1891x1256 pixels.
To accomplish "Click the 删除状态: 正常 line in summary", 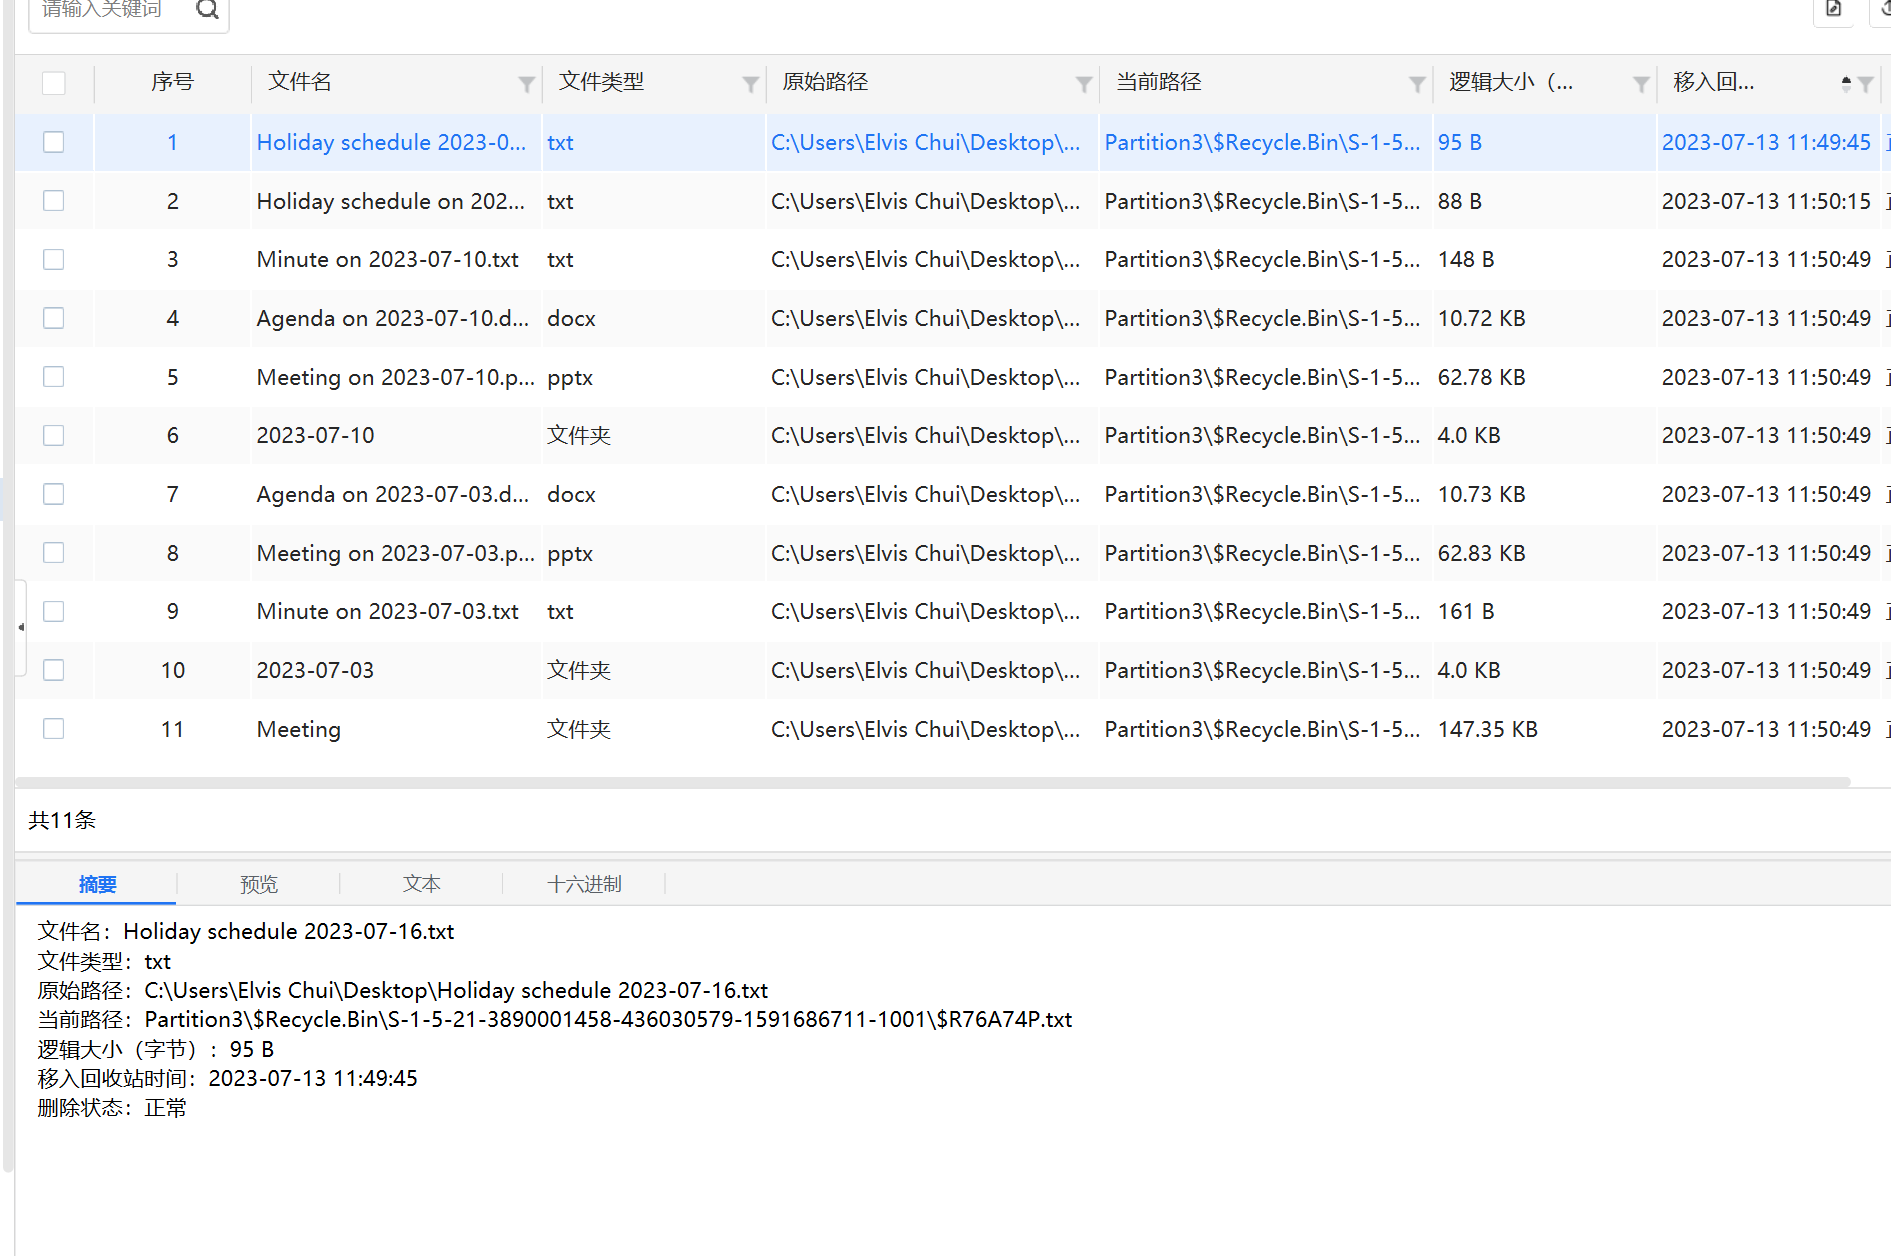I will 112,1107.
